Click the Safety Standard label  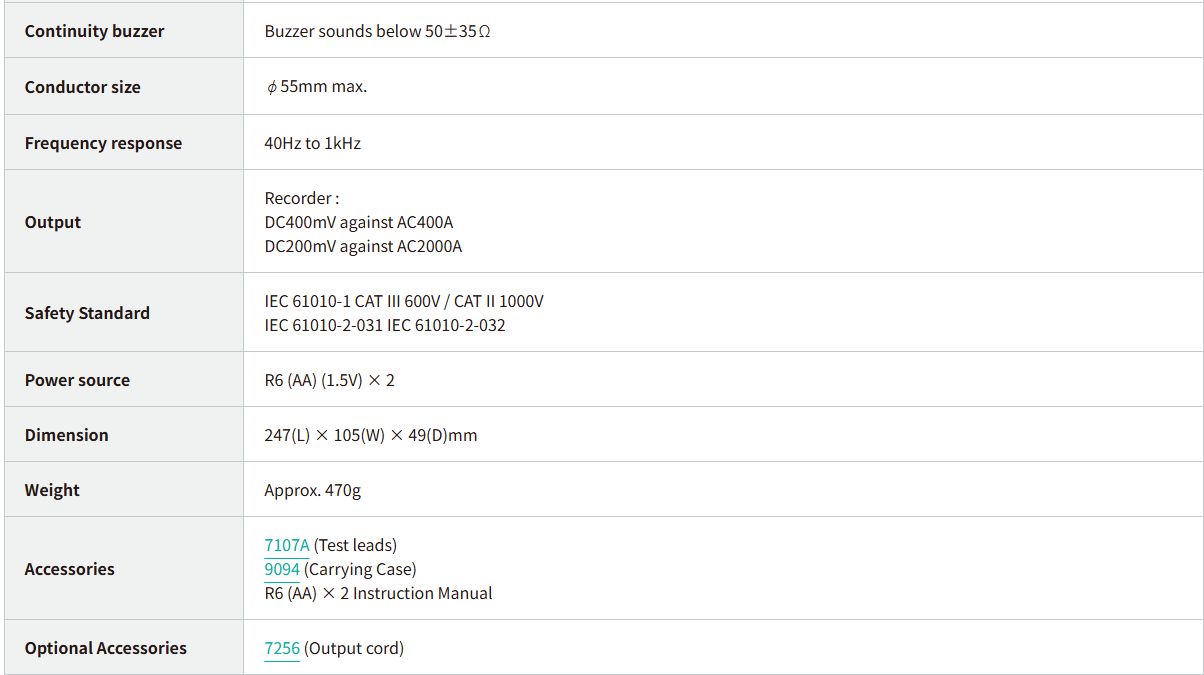pos(87,313)
